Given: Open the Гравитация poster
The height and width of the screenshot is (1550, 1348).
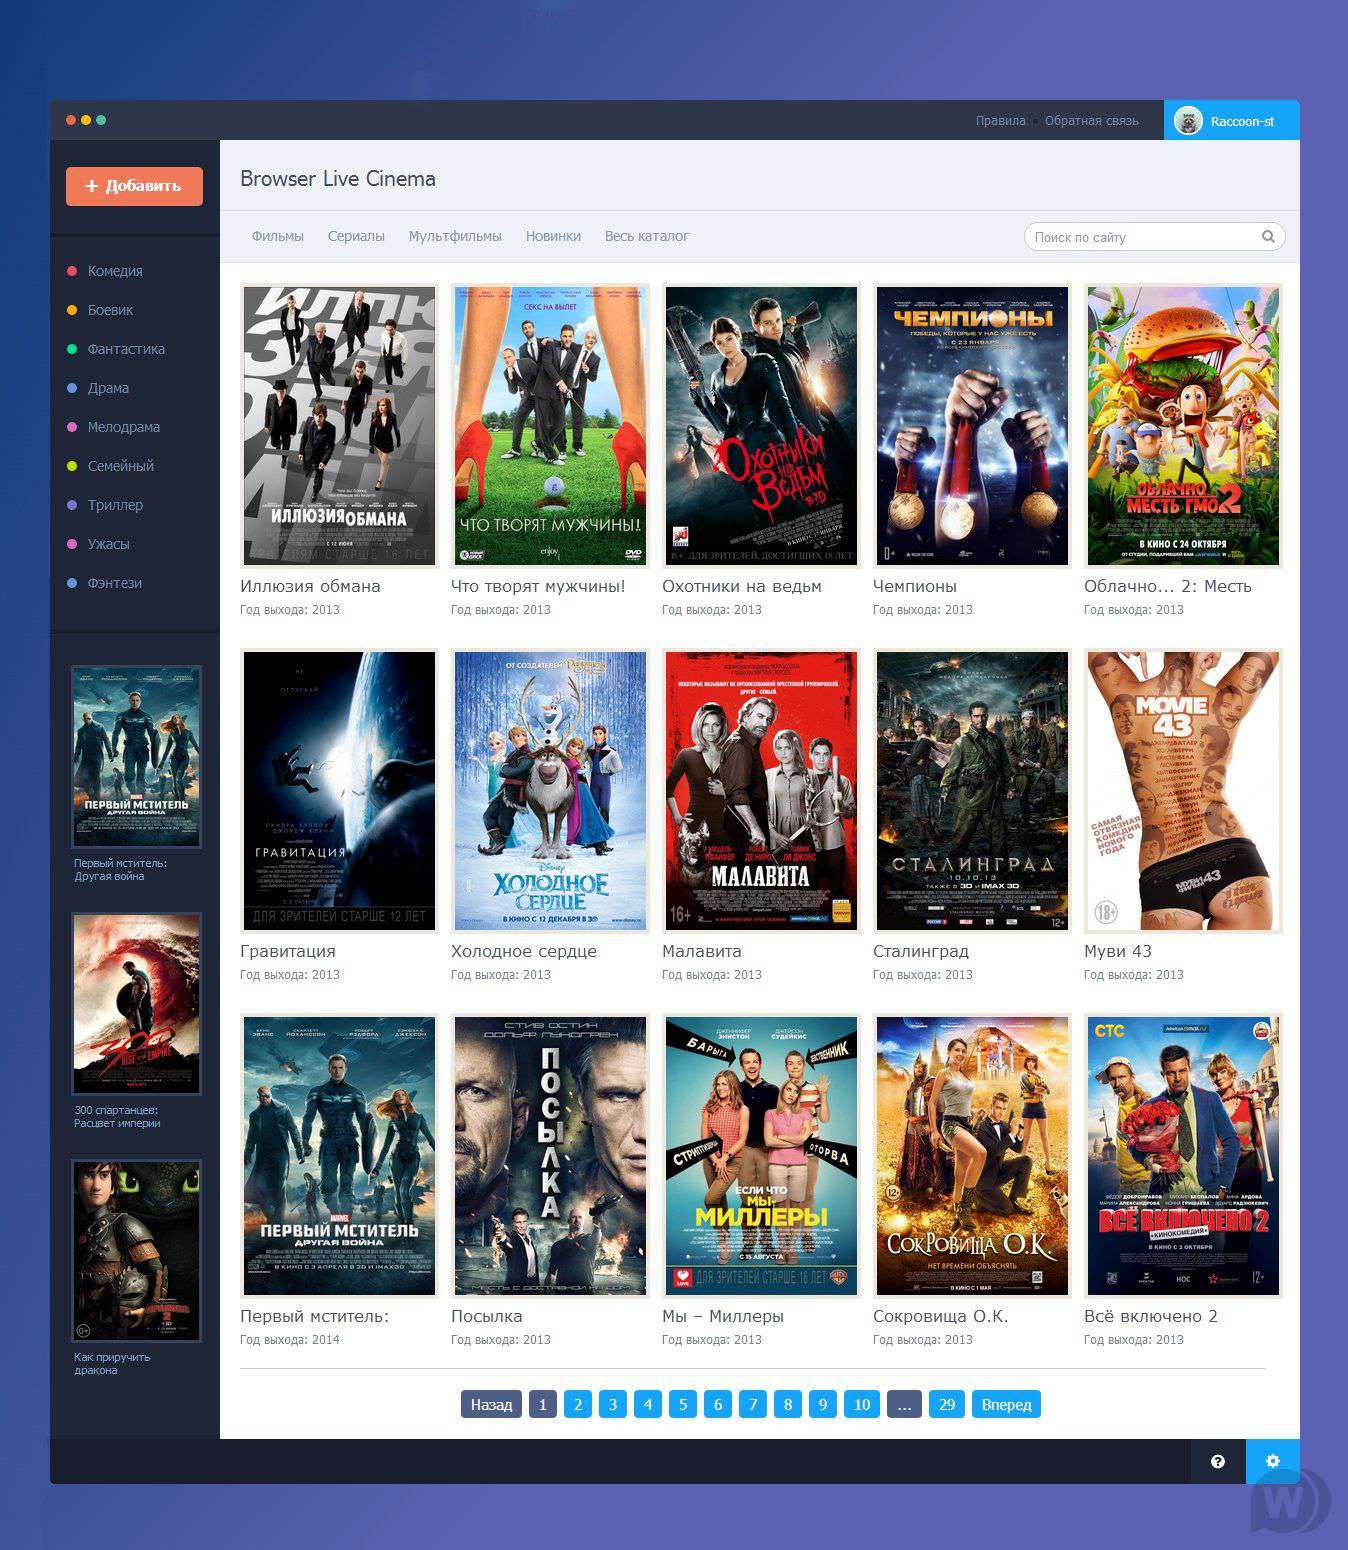Looking at the screenshot, I should tap(339, 791).
